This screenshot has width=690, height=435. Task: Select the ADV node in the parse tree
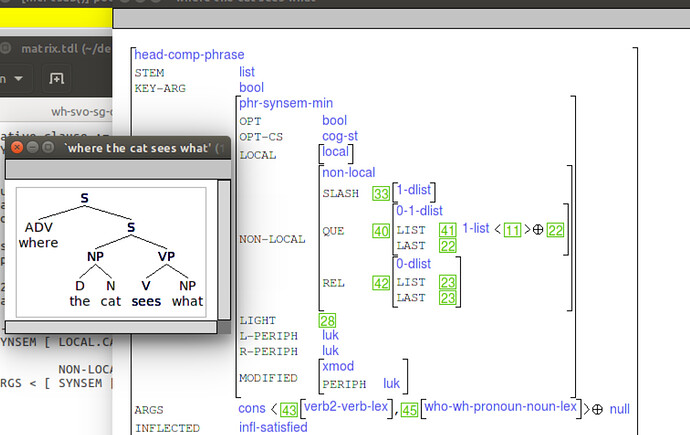(39, 227)
